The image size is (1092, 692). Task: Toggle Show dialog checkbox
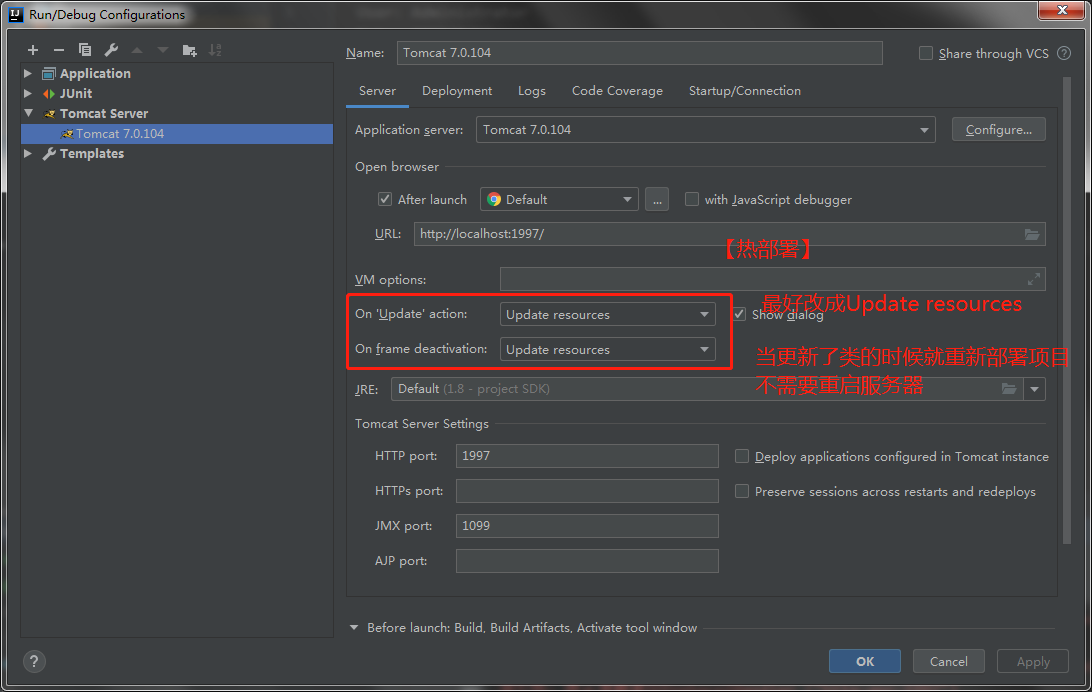[739, 314]
